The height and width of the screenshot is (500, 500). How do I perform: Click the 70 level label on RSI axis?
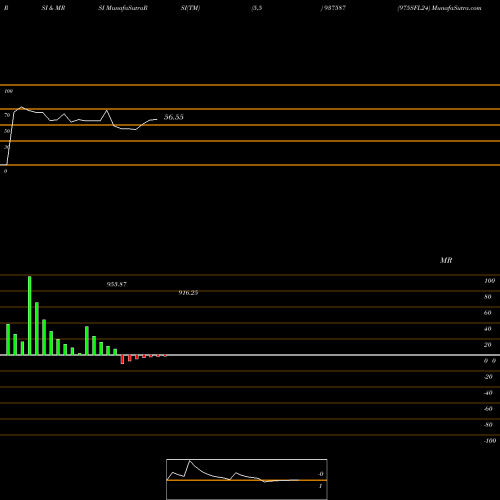(7, 115)
